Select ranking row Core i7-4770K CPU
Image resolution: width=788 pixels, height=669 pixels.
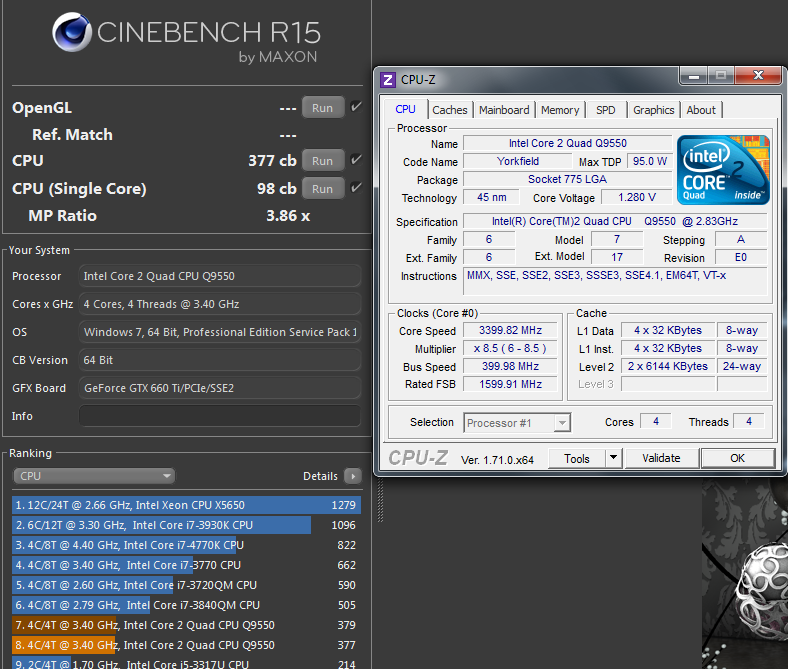(186, 545)
